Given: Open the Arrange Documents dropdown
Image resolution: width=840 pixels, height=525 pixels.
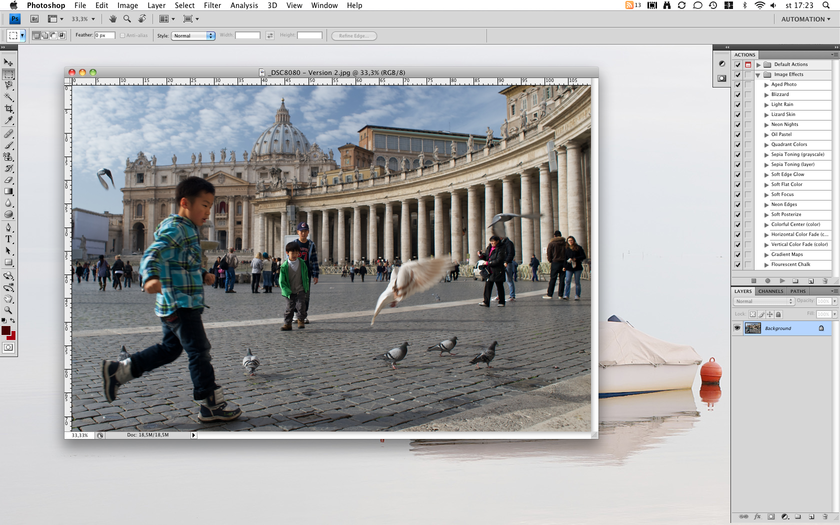Looking at the screenshot, I should tap(167, 19).
